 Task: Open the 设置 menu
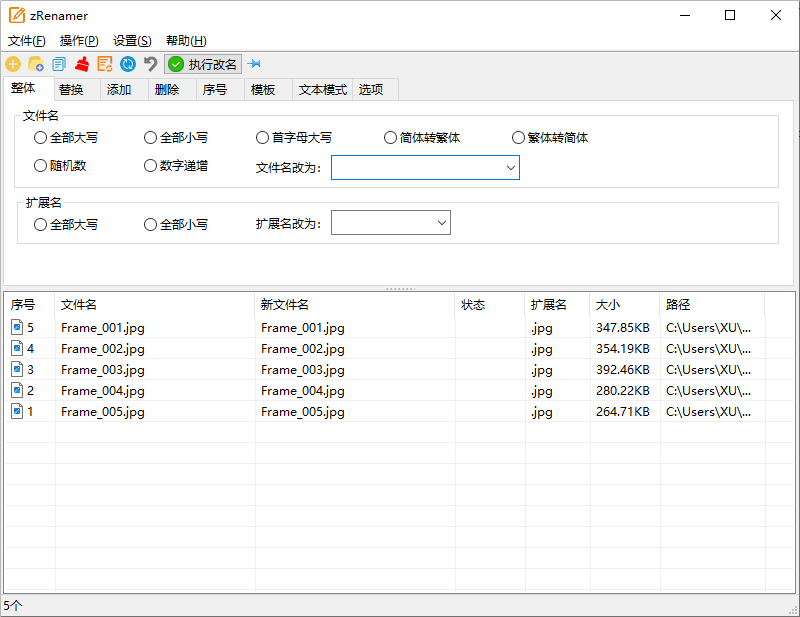coord(130,40)
